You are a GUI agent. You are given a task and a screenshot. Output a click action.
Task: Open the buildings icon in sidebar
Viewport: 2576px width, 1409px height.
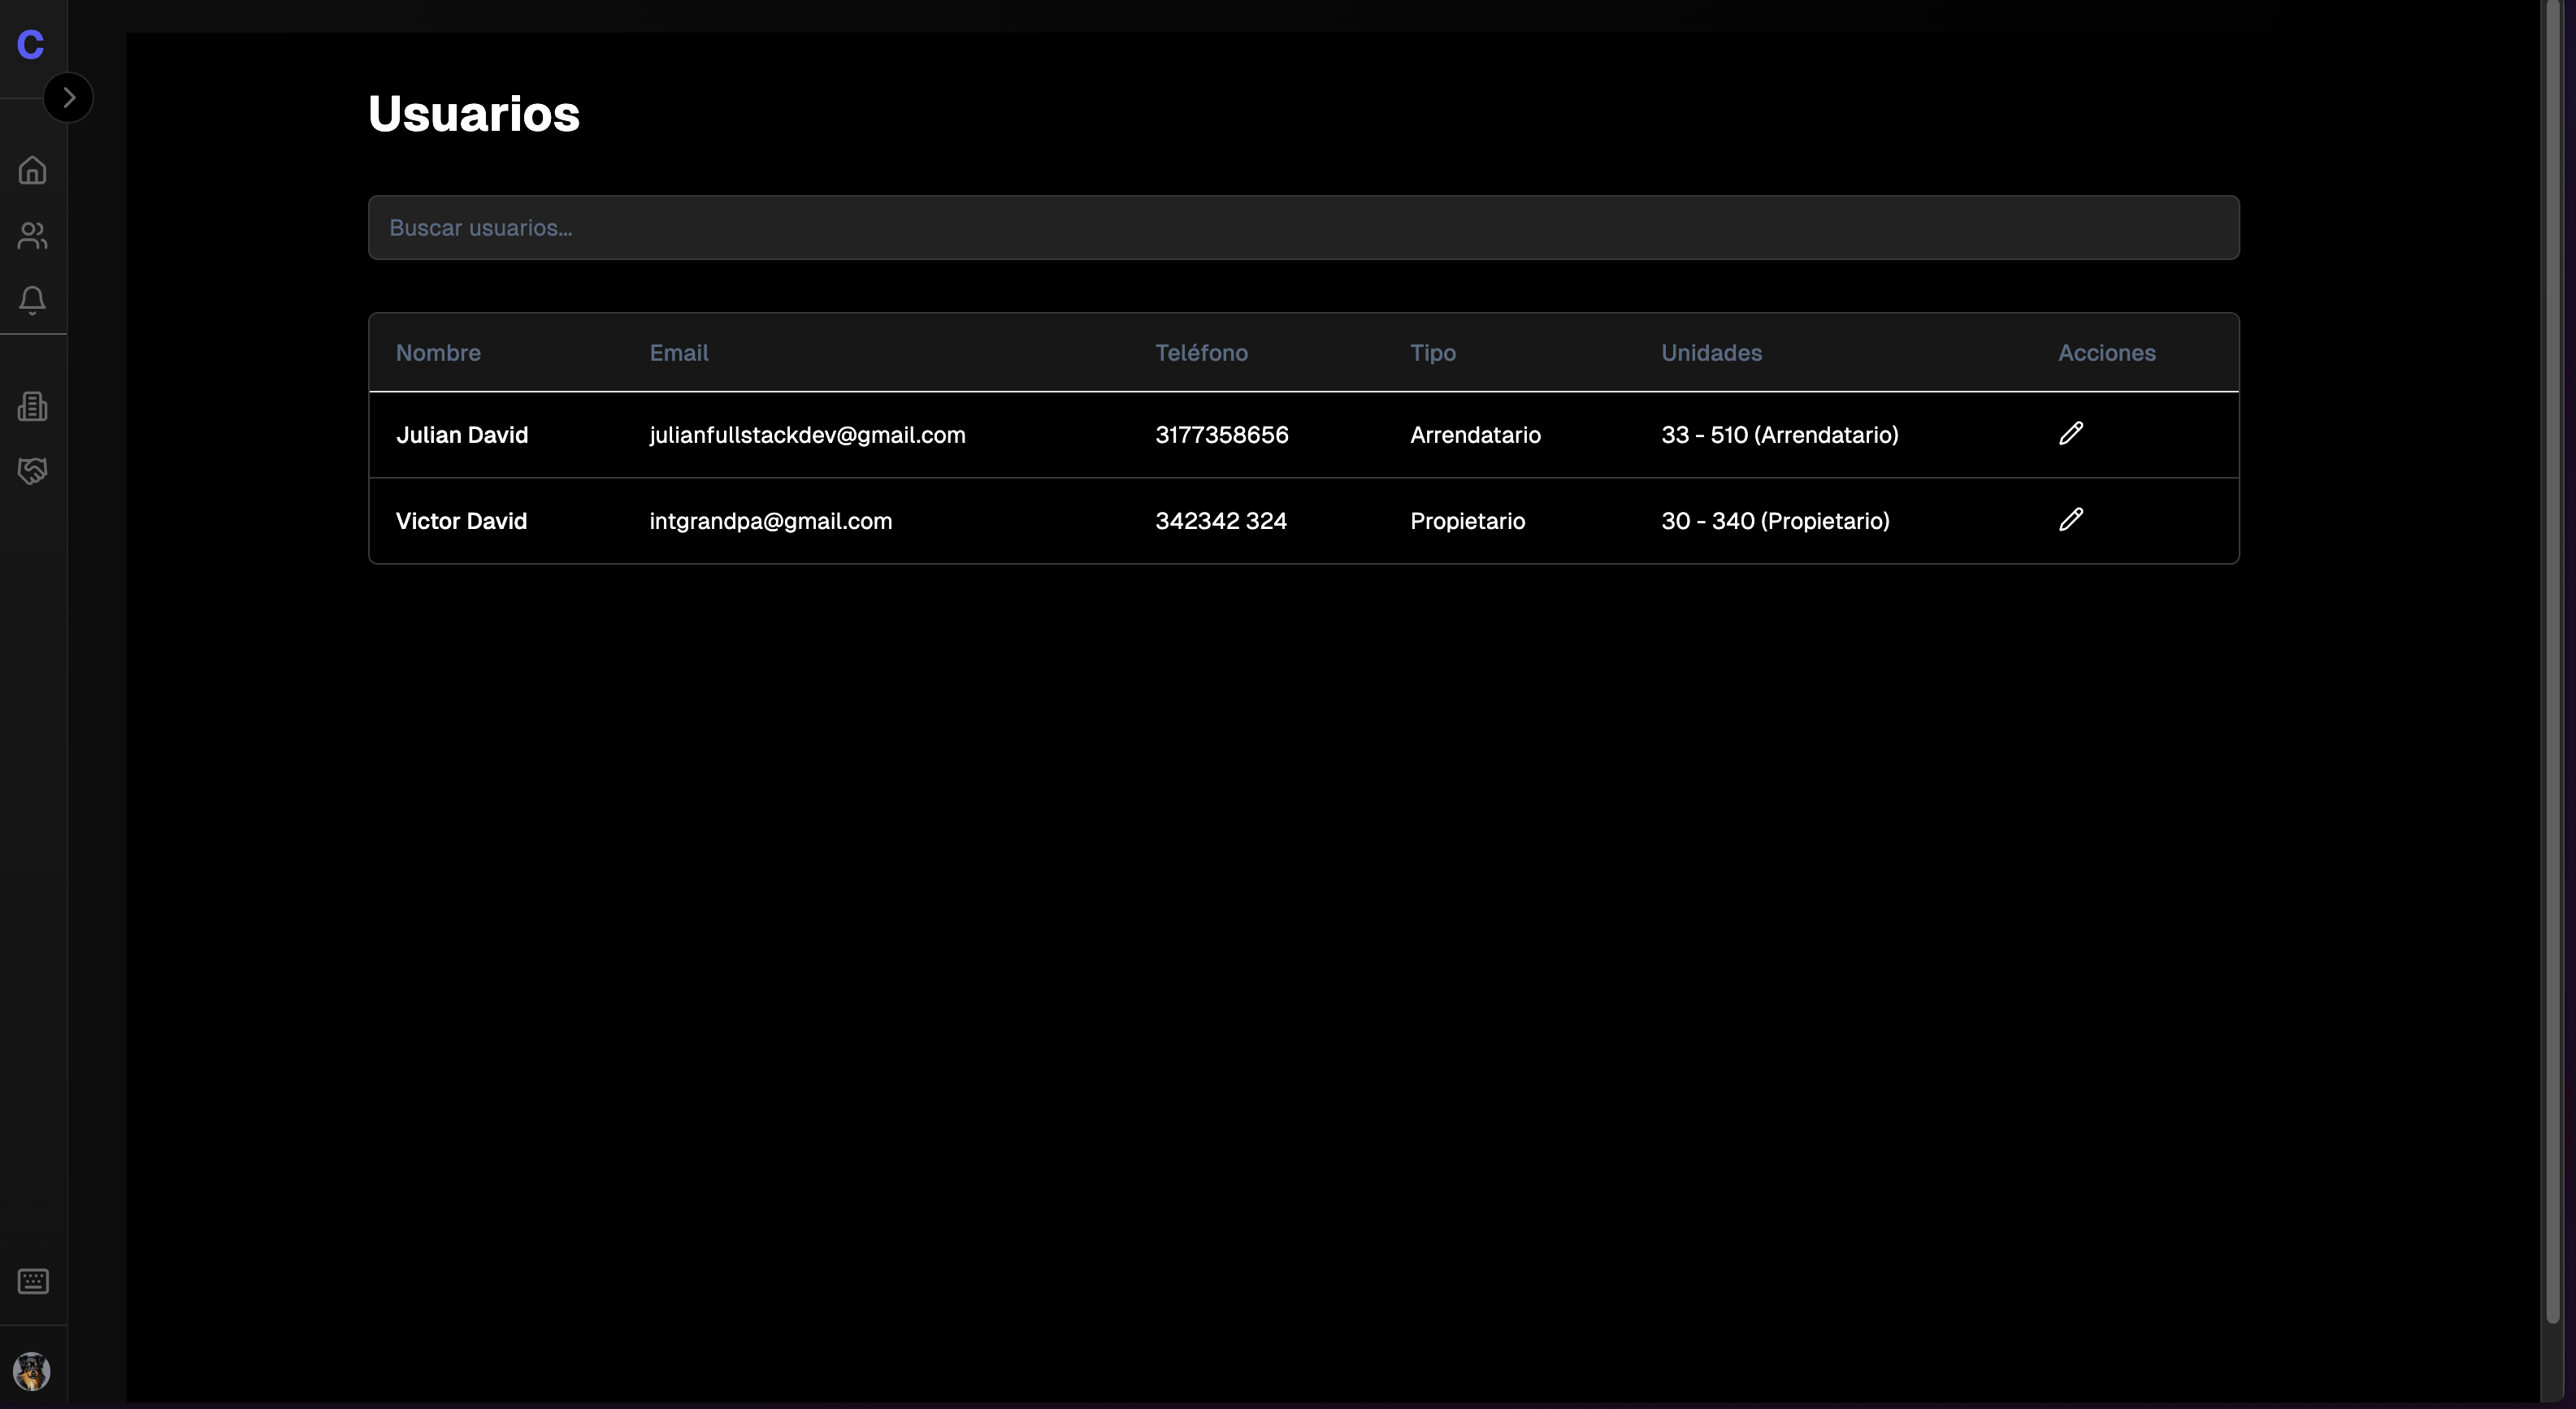pos(33,406)
